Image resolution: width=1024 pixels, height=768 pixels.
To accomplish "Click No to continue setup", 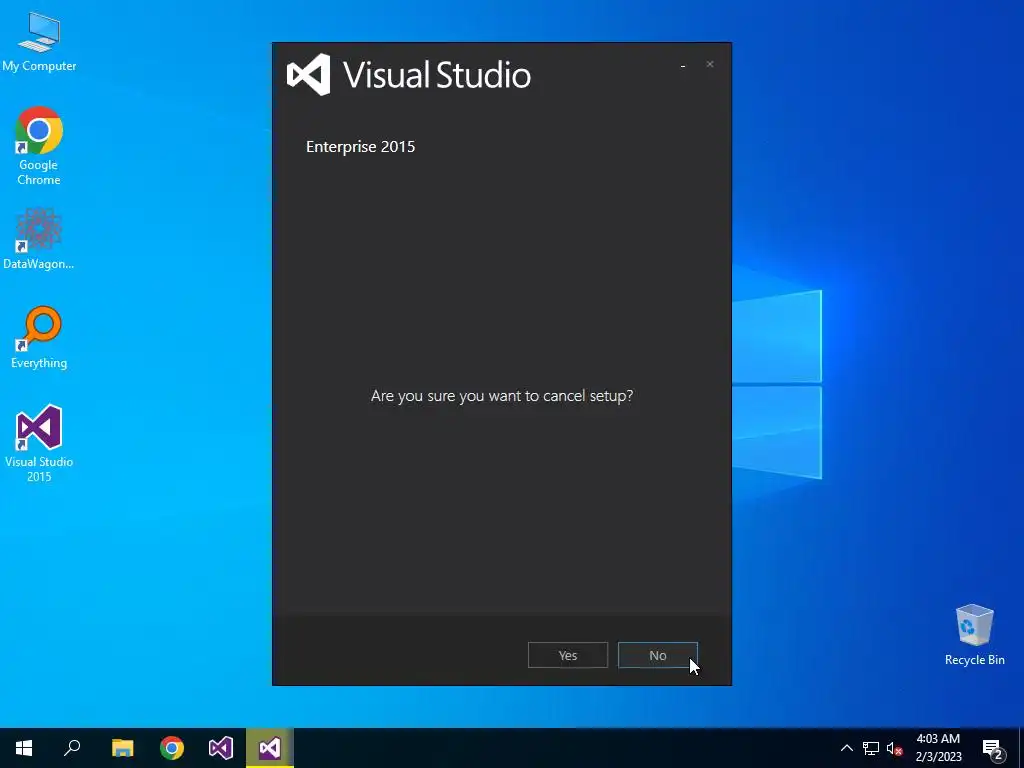I will tap(658, 655).
